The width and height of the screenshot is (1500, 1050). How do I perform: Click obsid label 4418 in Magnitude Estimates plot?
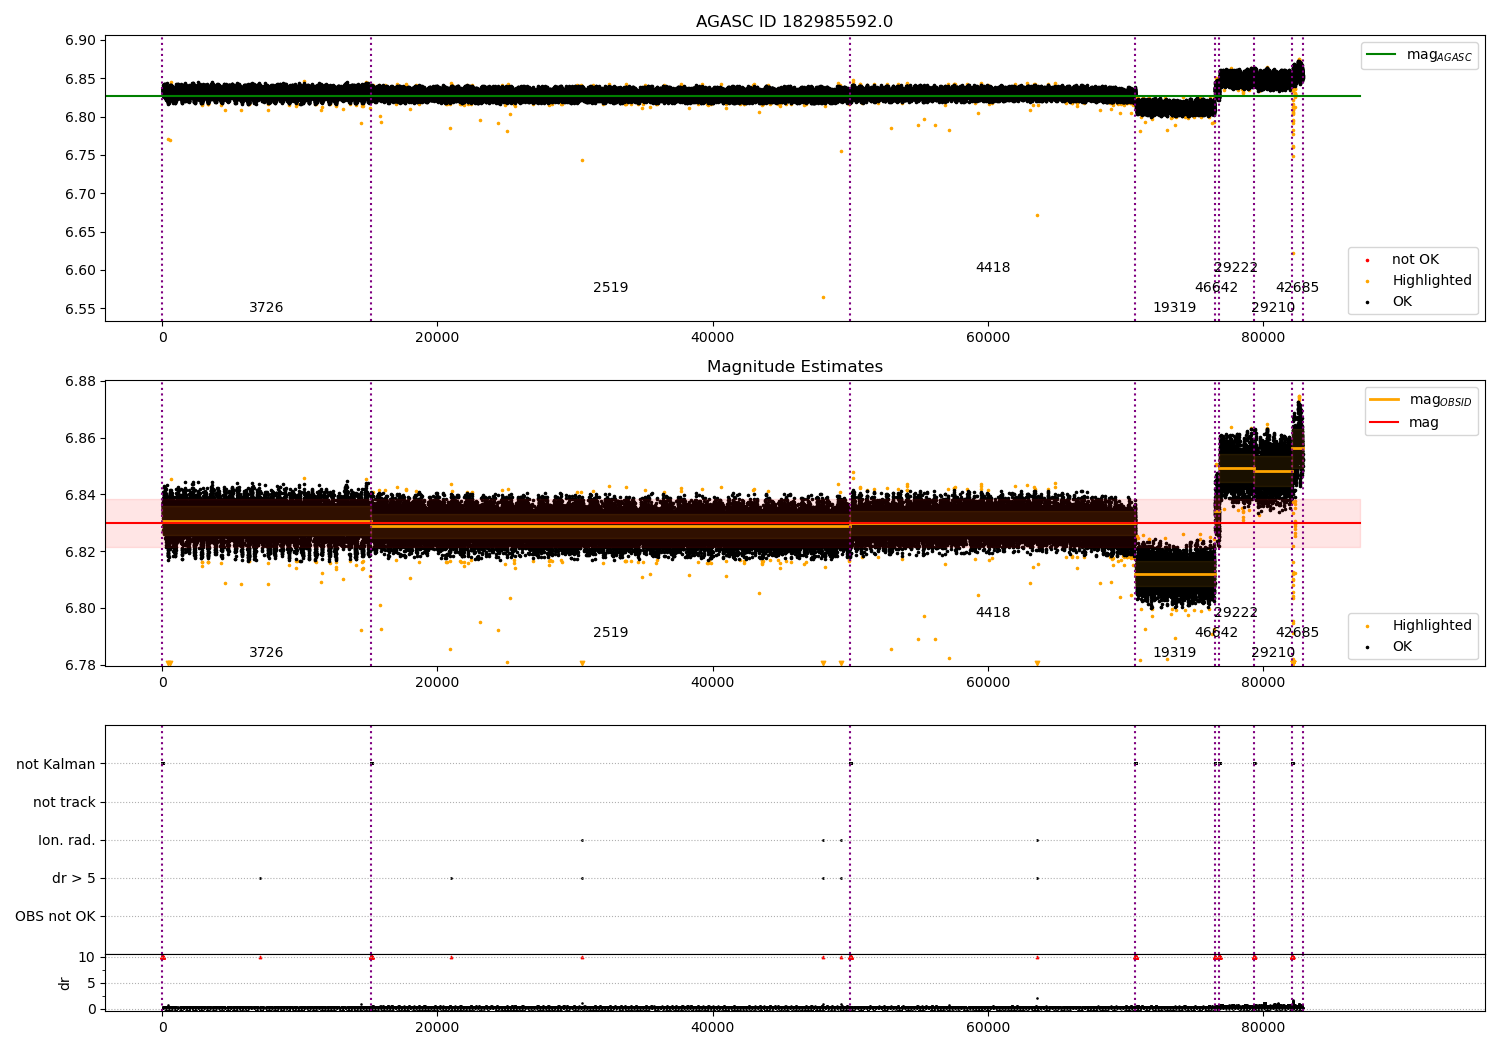pos(993,613)
